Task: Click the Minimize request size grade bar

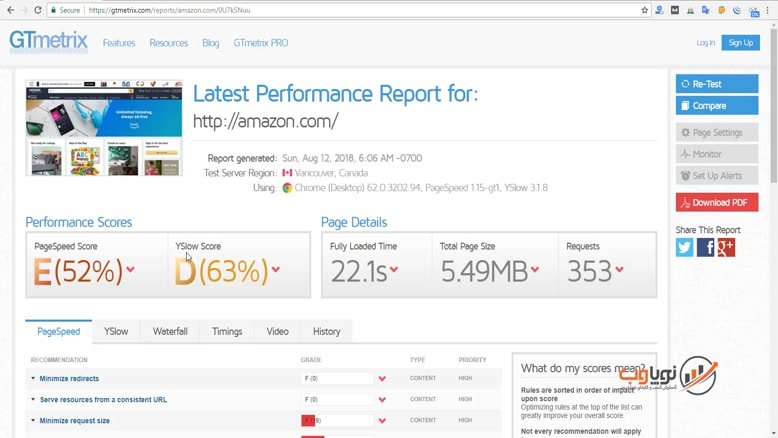Action: point(336,421)
